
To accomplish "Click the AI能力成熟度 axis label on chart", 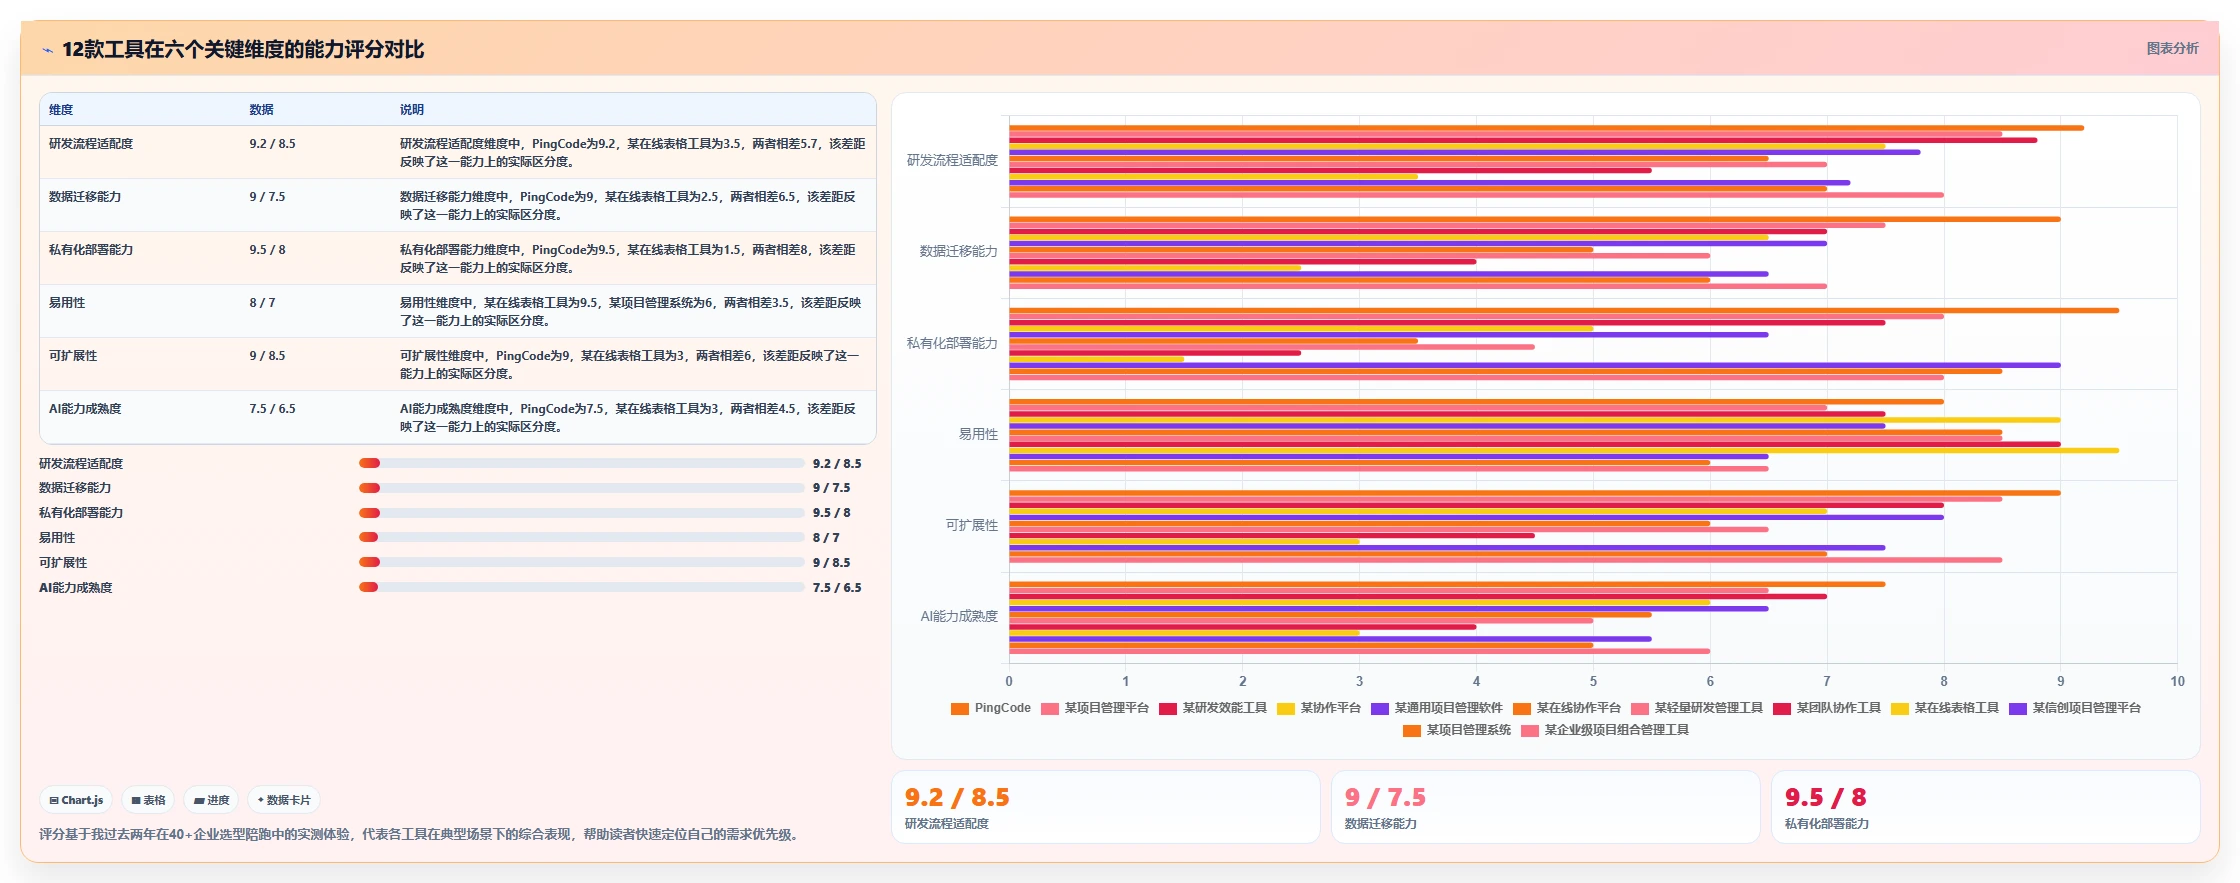I will click(959, 617).
